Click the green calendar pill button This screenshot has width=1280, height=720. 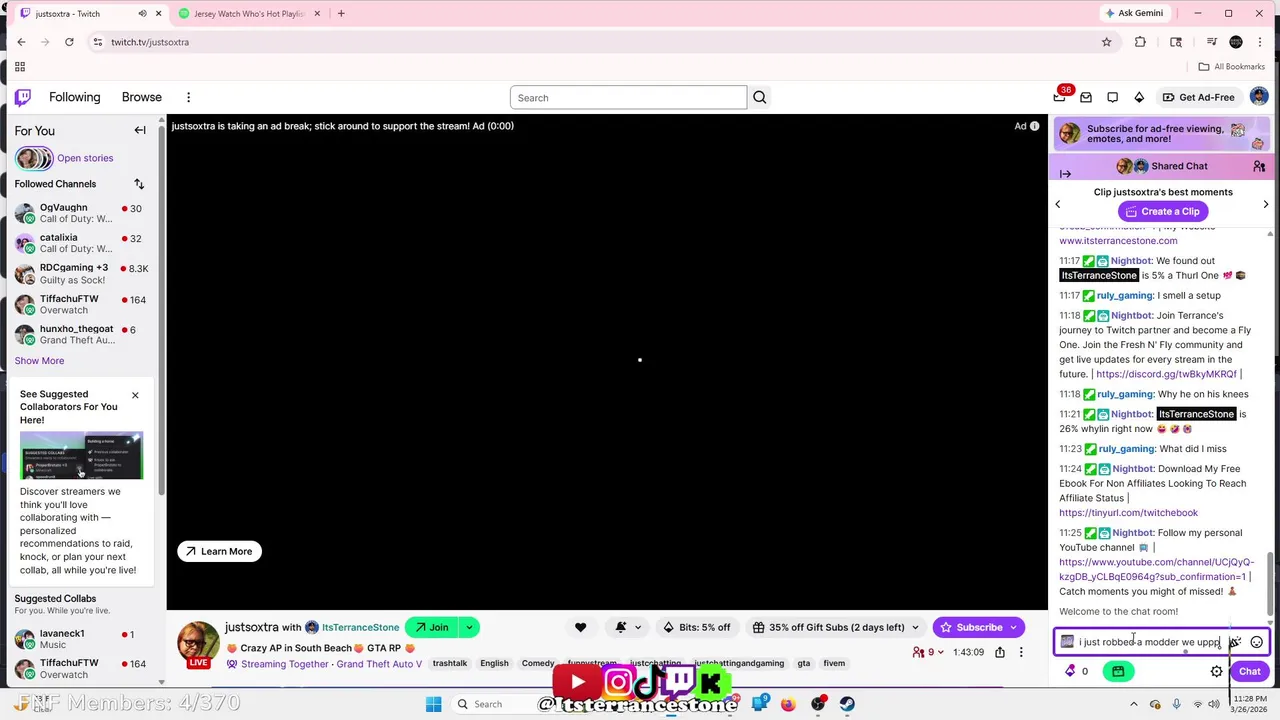(1118, 671)
